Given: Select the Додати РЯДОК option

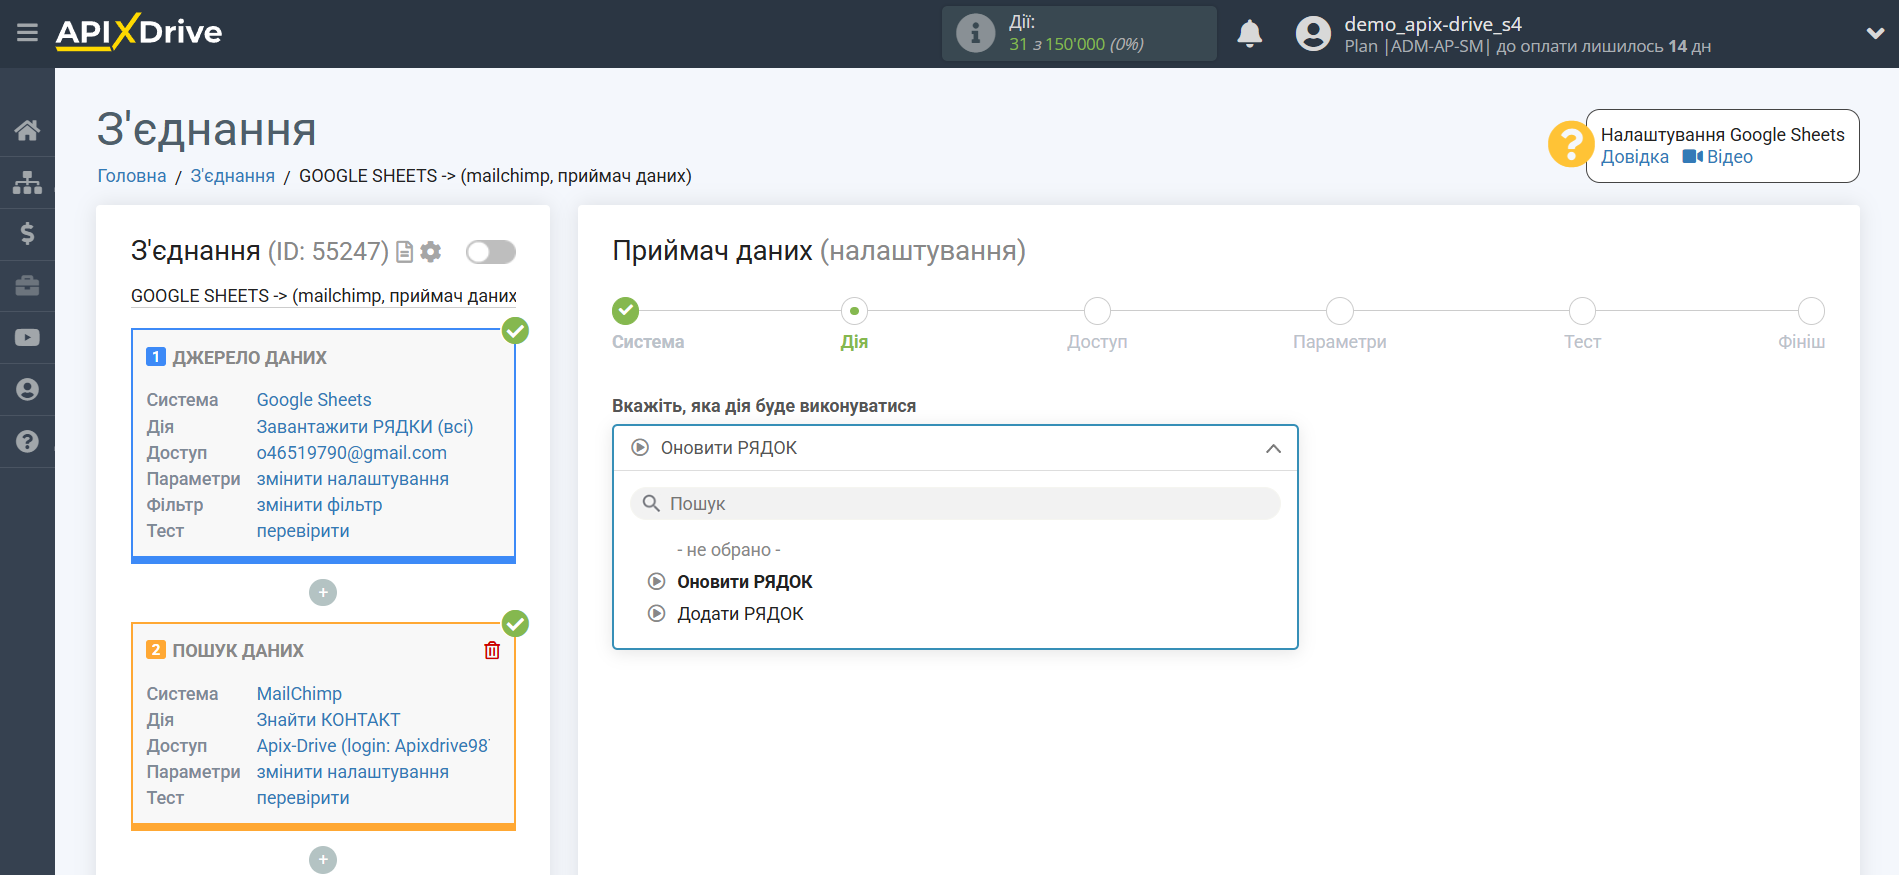Looking at the screenshot, I should (740, 614).
